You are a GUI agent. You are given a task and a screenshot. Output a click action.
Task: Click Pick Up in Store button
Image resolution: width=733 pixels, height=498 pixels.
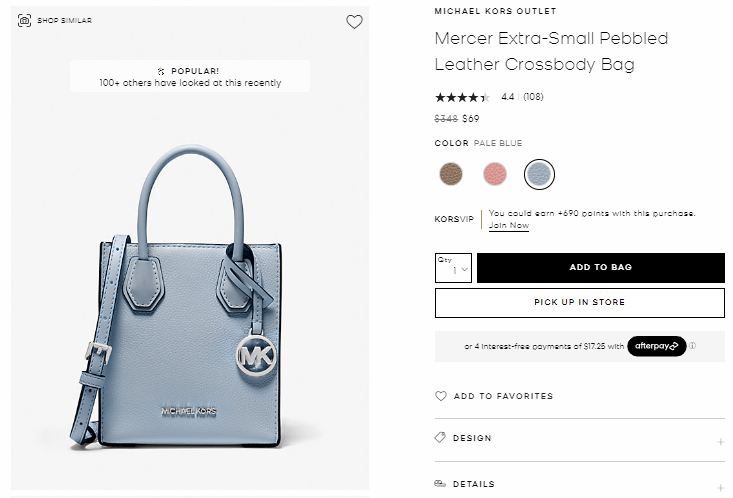tap(580, 303)
